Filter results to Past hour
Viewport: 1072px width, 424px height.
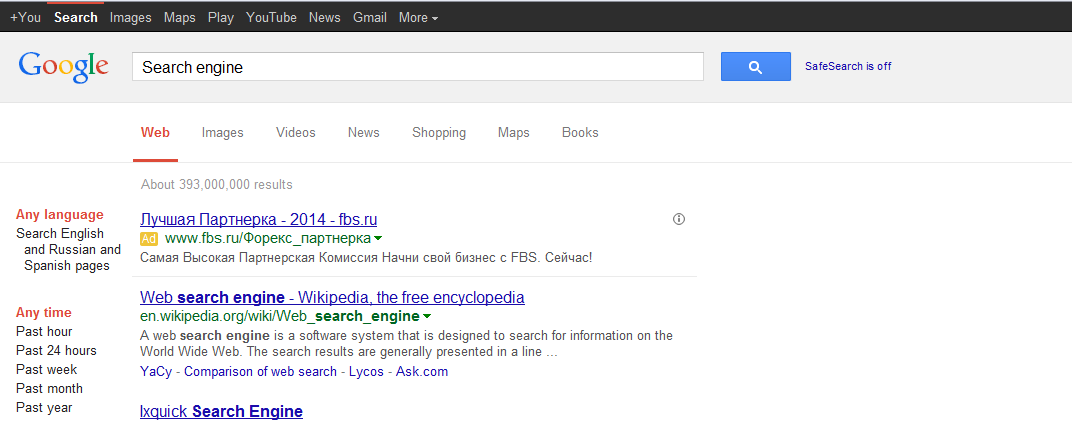point(44,332)
